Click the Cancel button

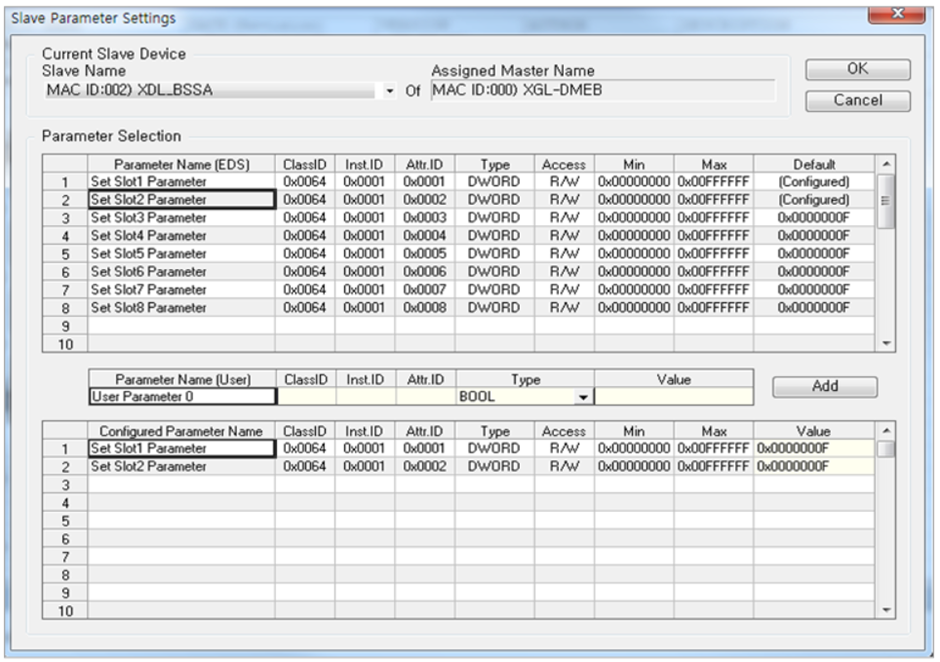[x=857, y=101]
